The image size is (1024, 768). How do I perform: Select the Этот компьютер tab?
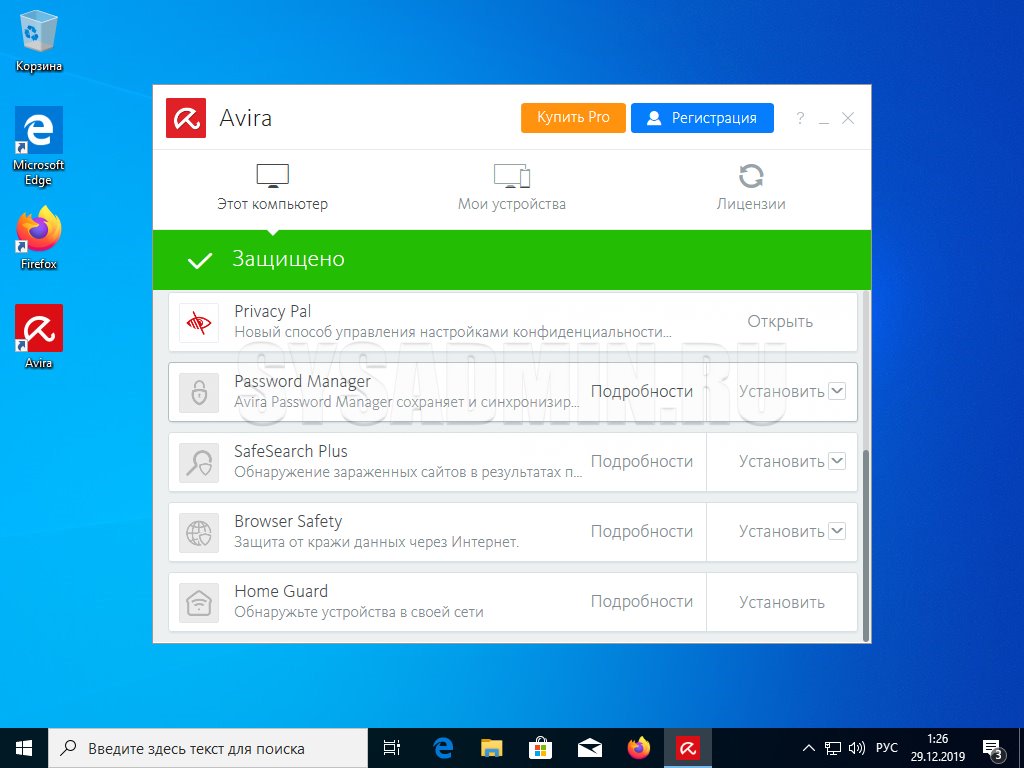pyautogui.click(x=272, y=188)
